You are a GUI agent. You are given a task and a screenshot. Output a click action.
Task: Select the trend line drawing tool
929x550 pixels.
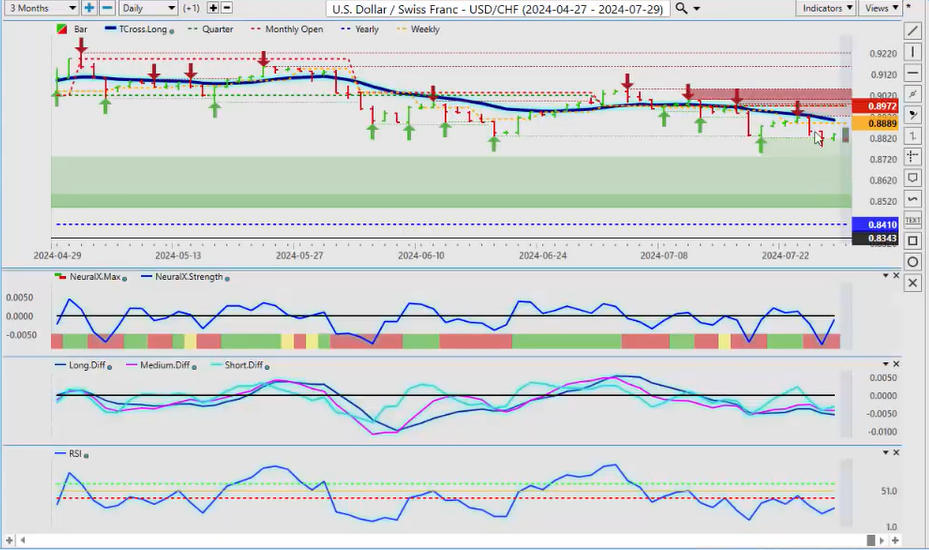[x=913, y=31]
